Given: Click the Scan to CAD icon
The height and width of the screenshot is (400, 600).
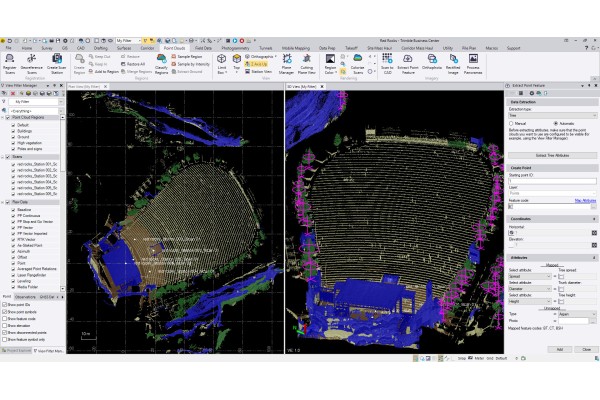Looking at the screenshot, I should pyautogui.click(x=386, y=64).
